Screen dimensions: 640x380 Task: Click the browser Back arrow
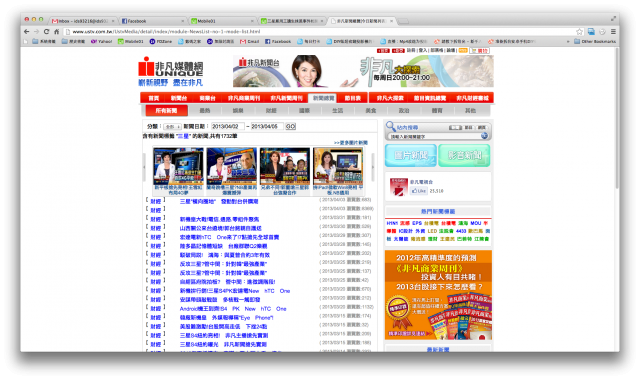[x=27, y=31]
